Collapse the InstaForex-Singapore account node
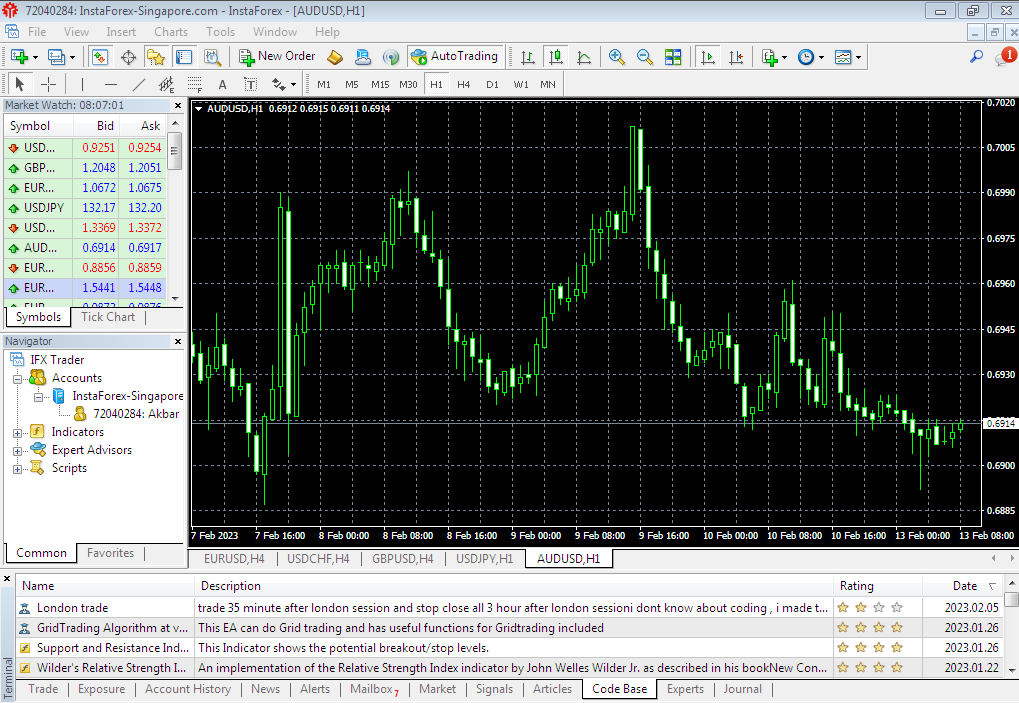The height and width of the screenshot is (703, 1019). (38, 397)
